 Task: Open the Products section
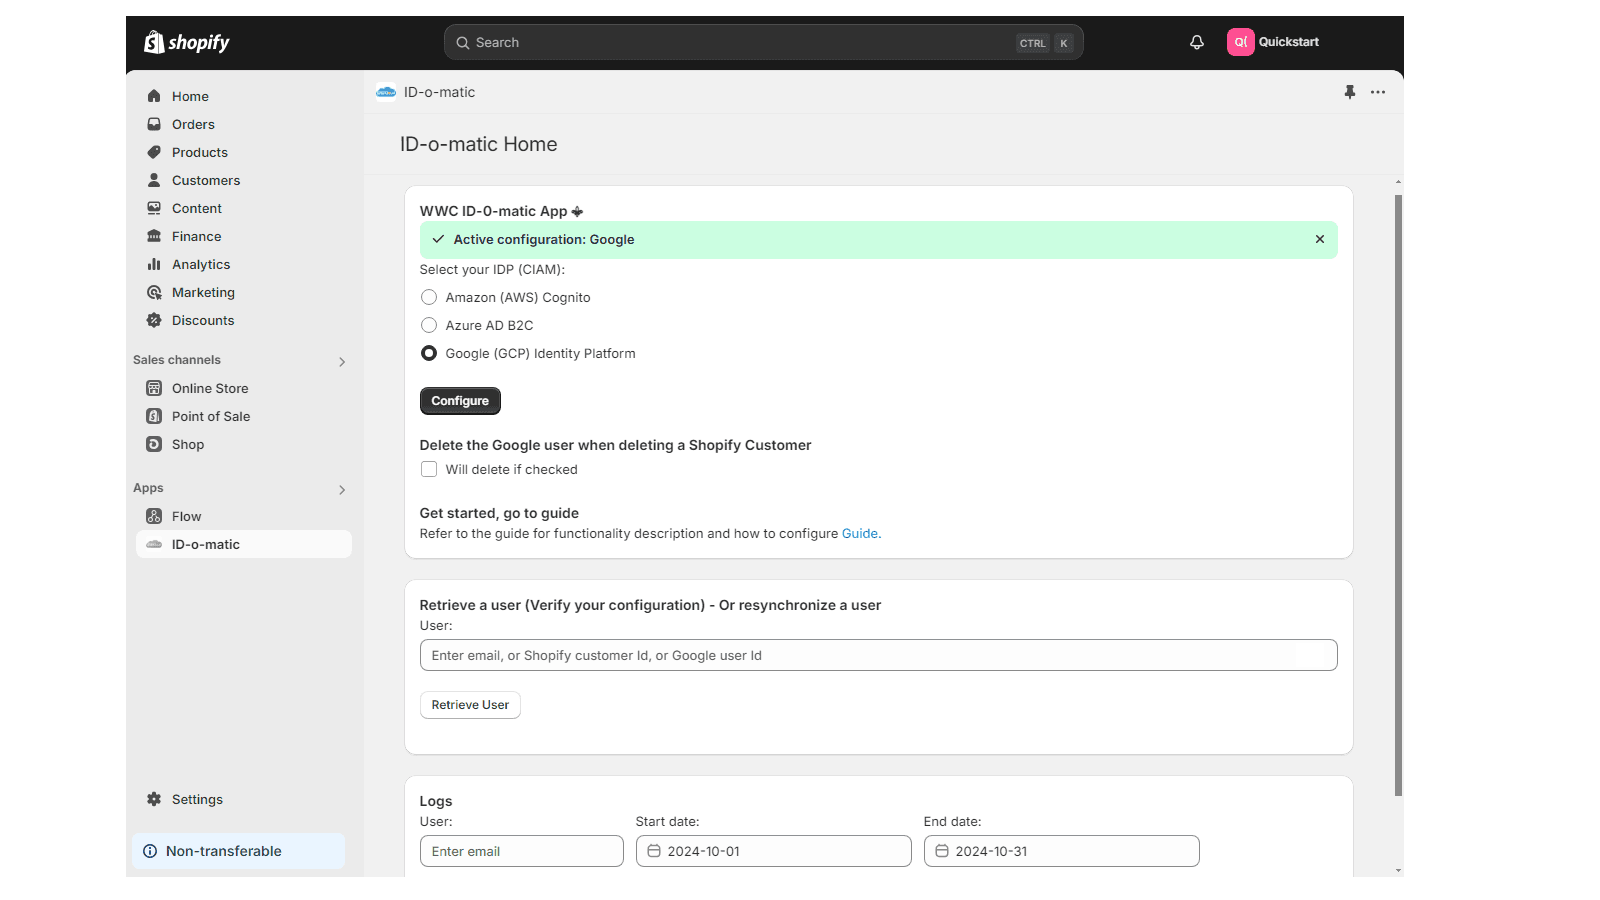[x=199, y=152]
